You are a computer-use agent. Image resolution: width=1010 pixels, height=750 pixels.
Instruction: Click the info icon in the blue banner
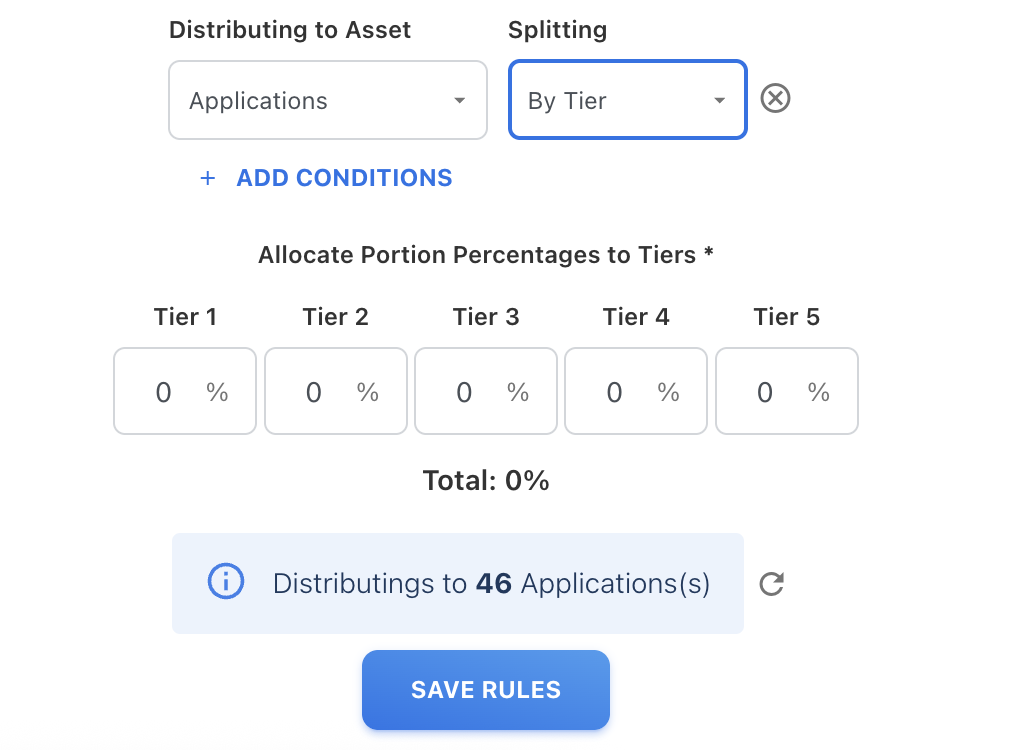point(226,582)
